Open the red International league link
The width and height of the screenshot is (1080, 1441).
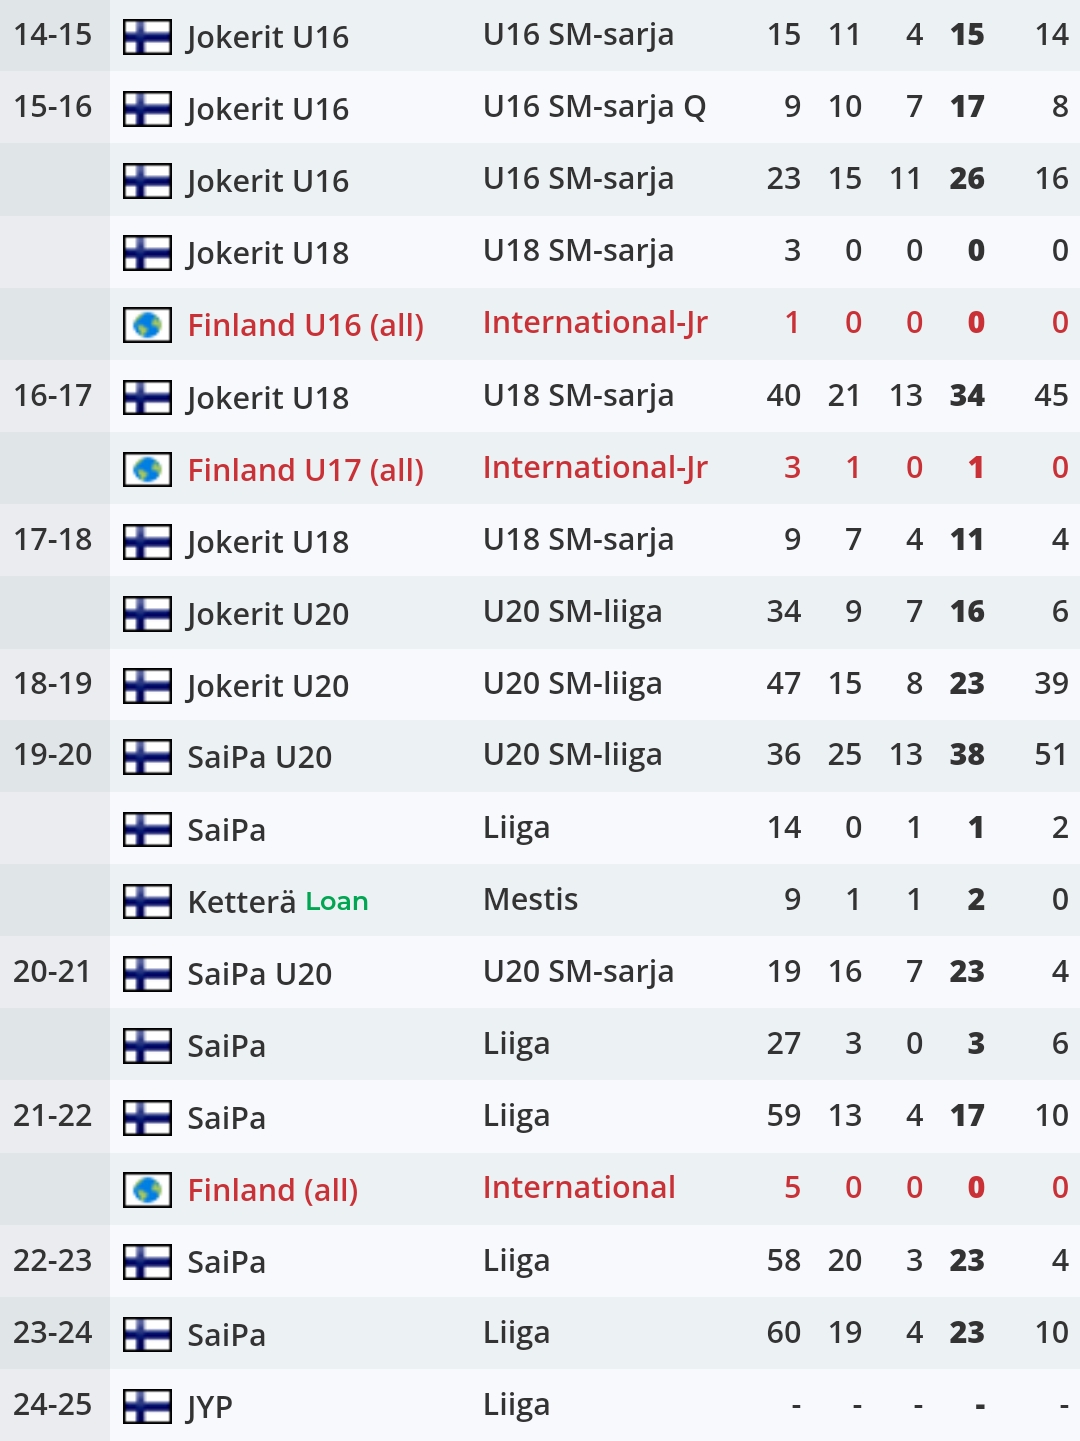pos(579,1187)
